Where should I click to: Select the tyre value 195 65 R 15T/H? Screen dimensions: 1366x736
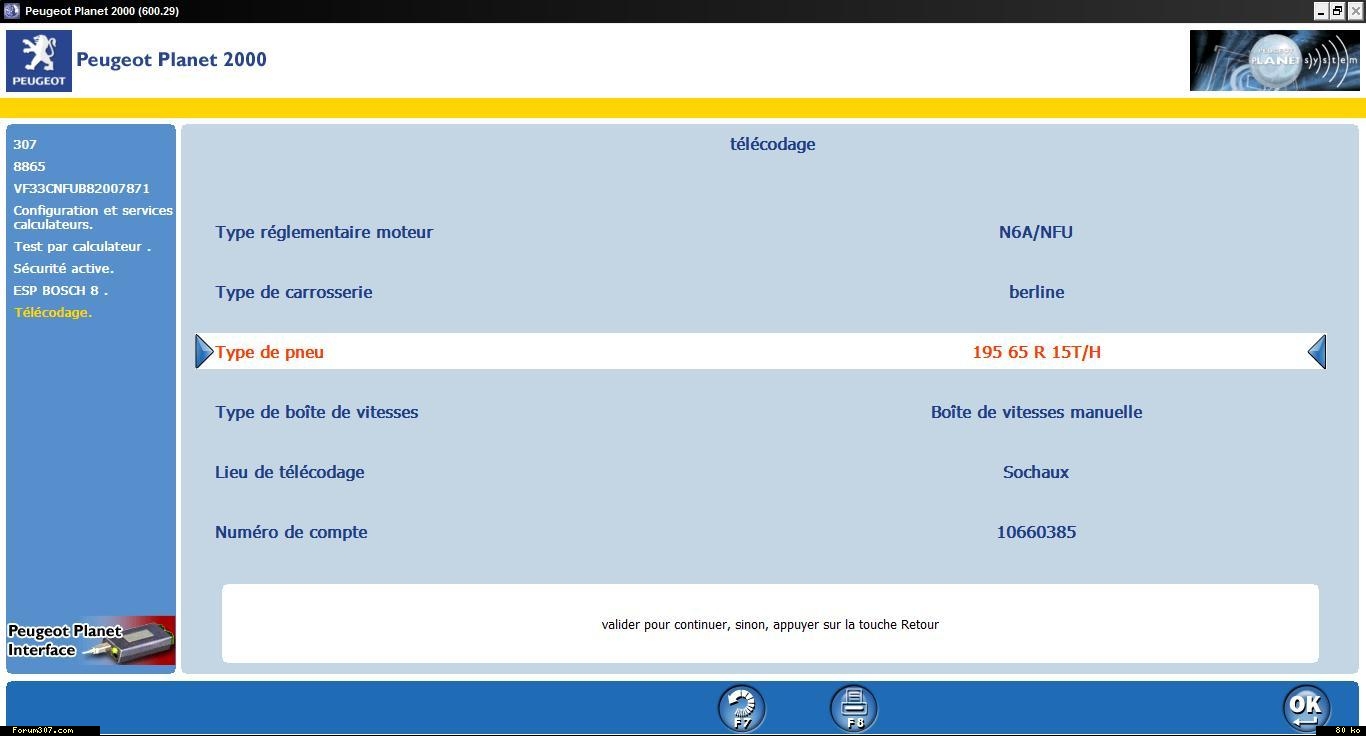pos(1036,352)
